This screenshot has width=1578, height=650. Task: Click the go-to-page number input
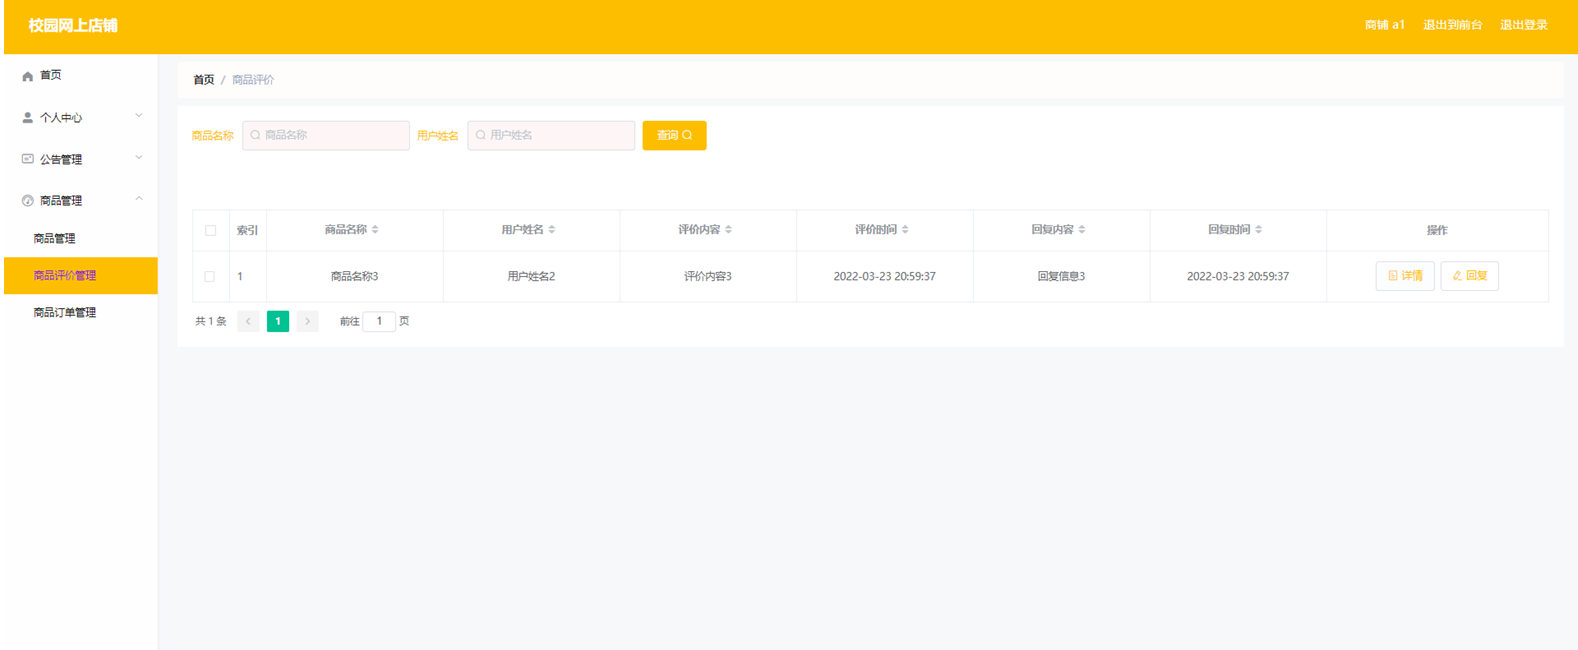pyautogui.click(x=379, y=321)
